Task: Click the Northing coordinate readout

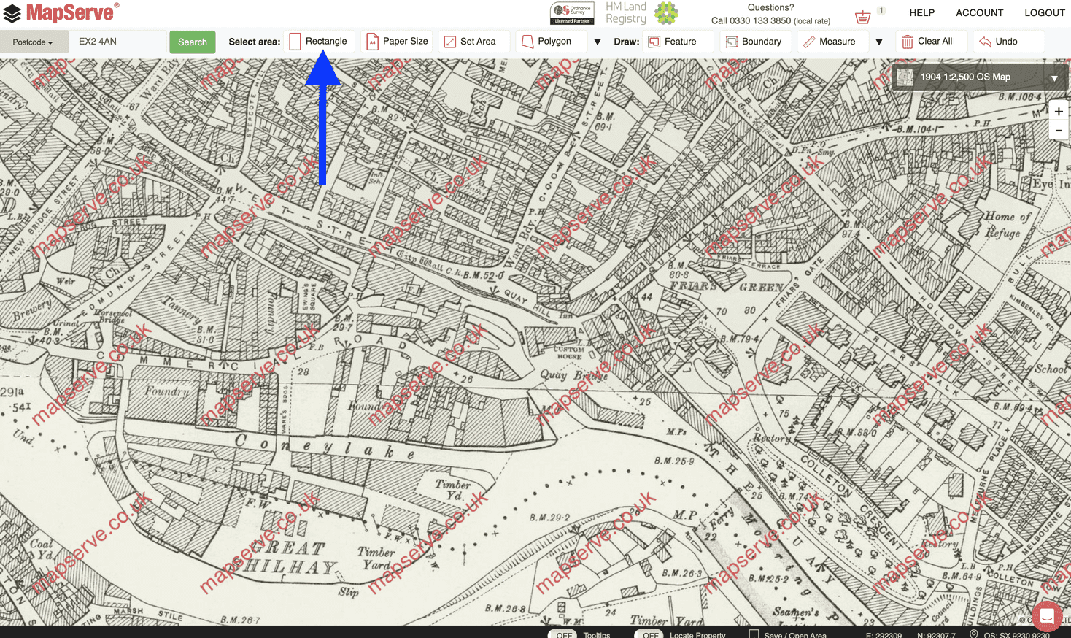Action: [936, 635]
